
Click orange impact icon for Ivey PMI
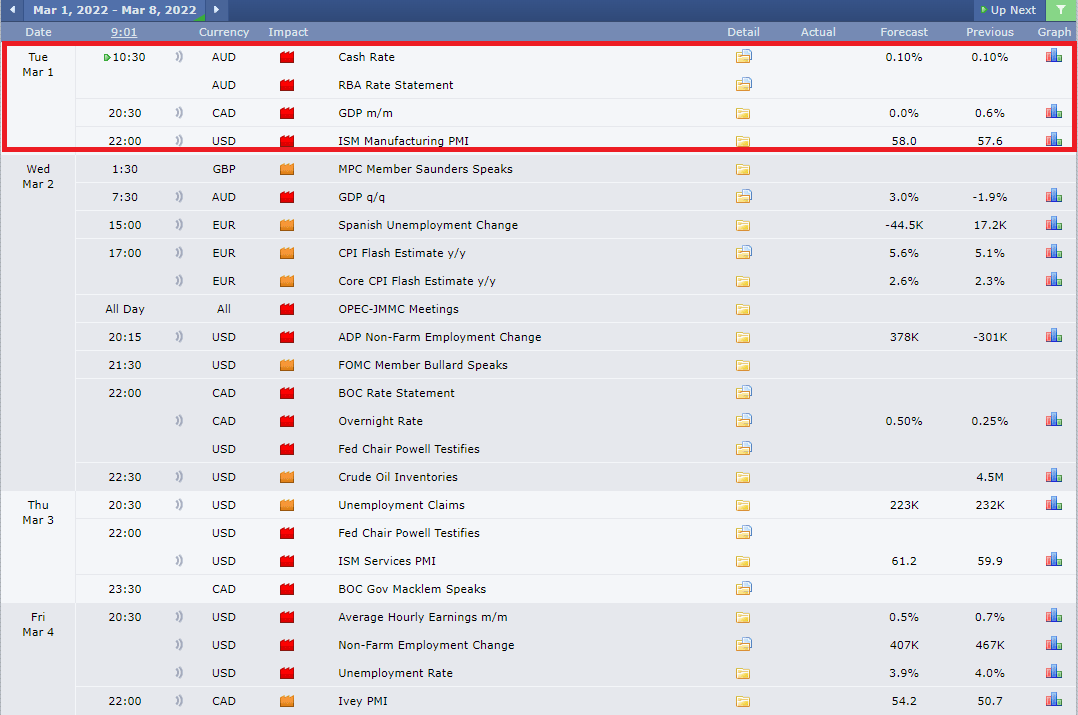(287, 701)
